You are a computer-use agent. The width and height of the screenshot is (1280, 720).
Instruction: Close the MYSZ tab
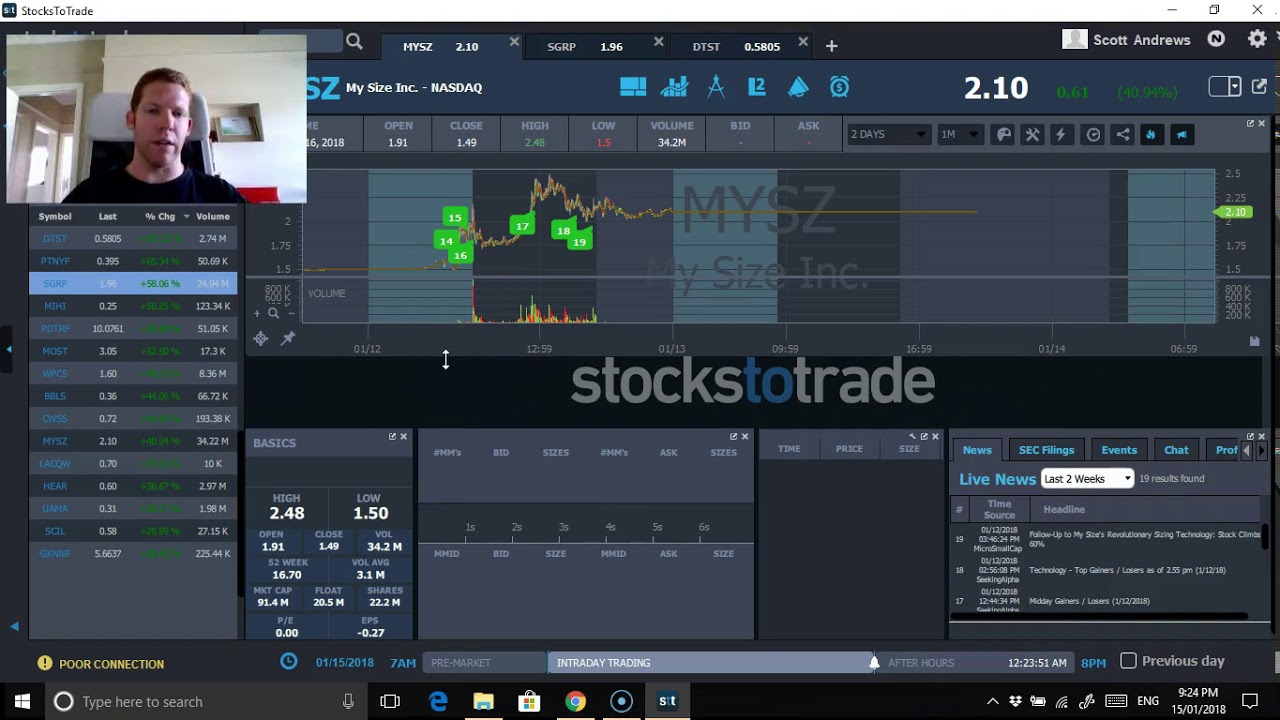[514, 42]
